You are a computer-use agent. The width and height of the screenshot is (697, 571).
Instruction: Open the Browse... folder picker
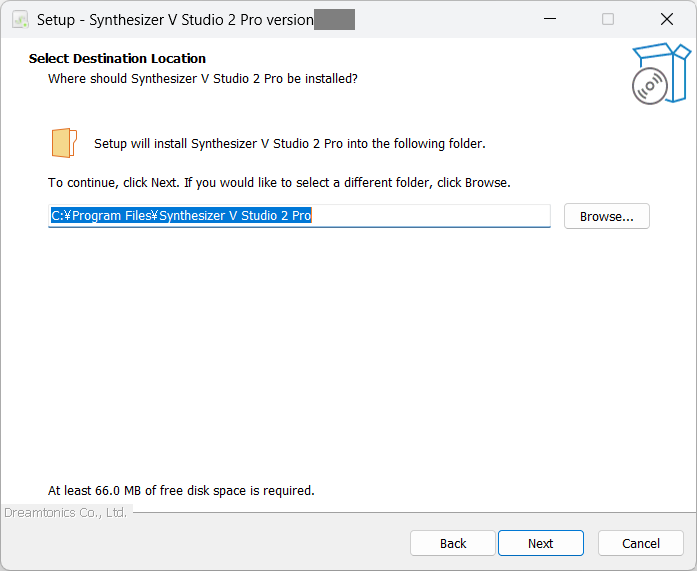[x=607, y=216]
